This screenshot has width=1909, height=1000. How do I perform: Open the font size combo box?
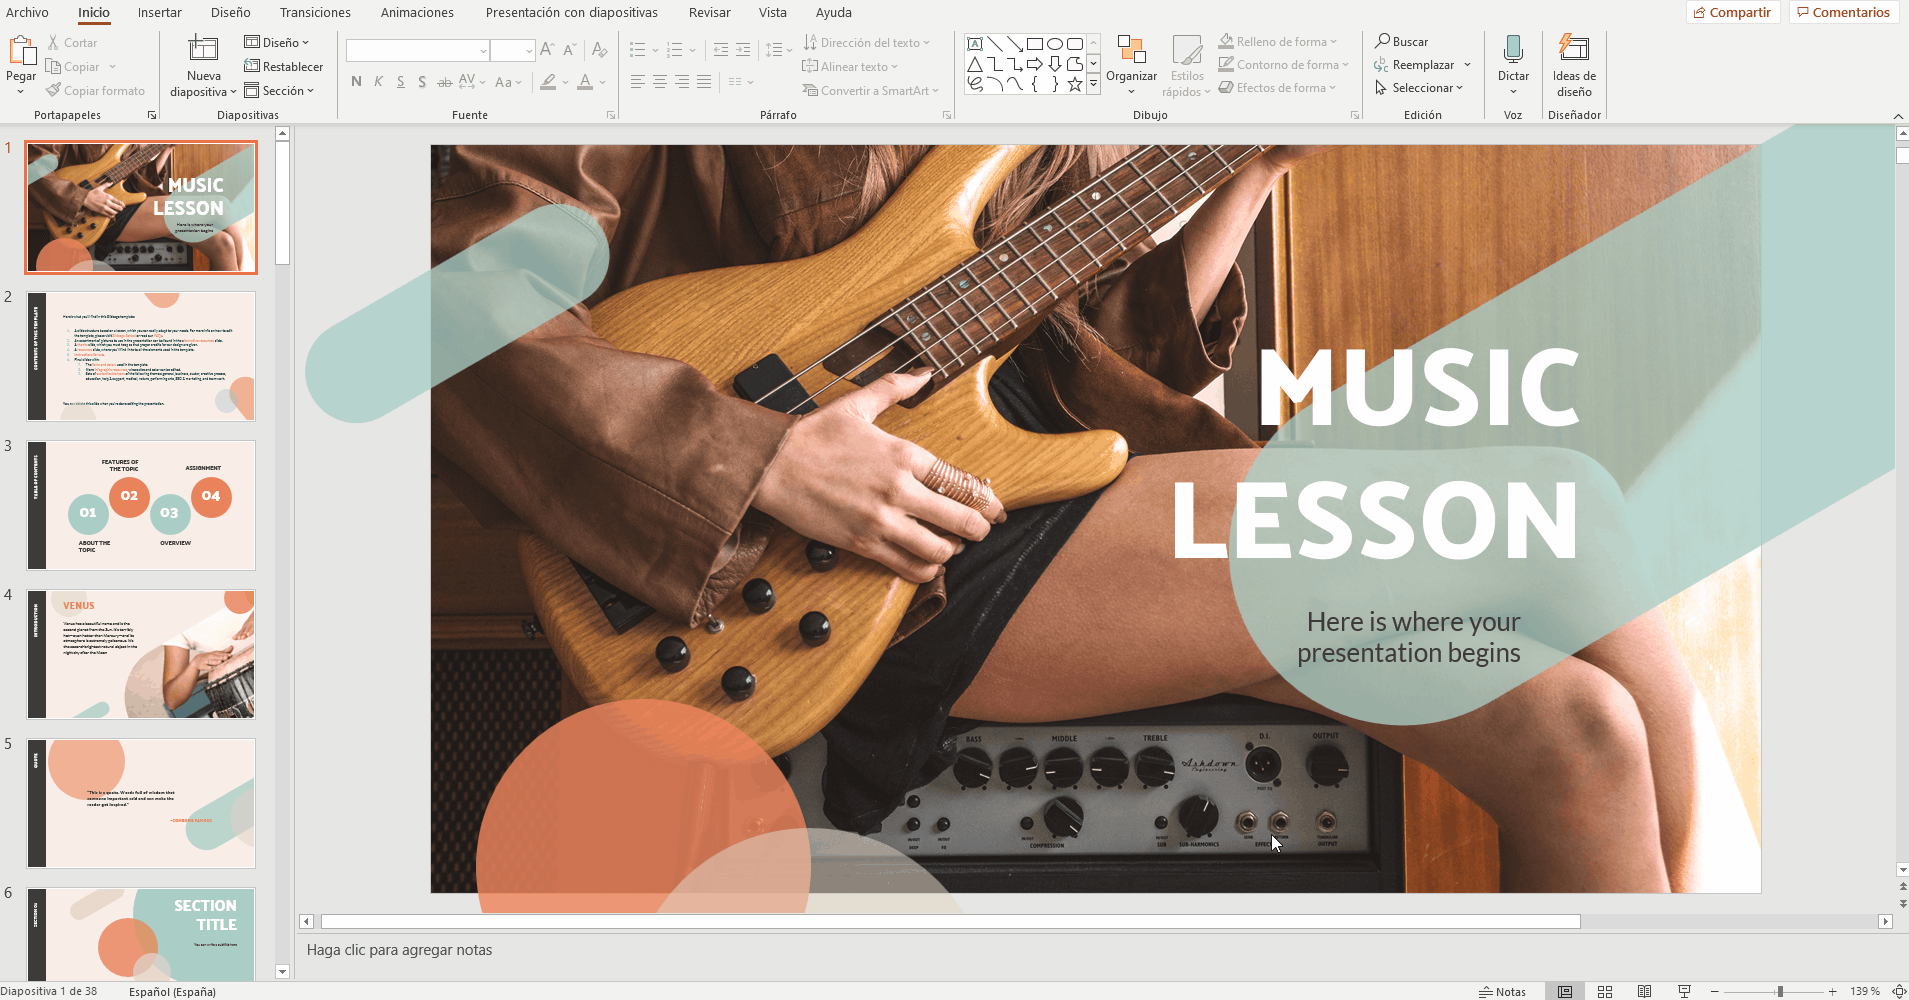(513, 50)
